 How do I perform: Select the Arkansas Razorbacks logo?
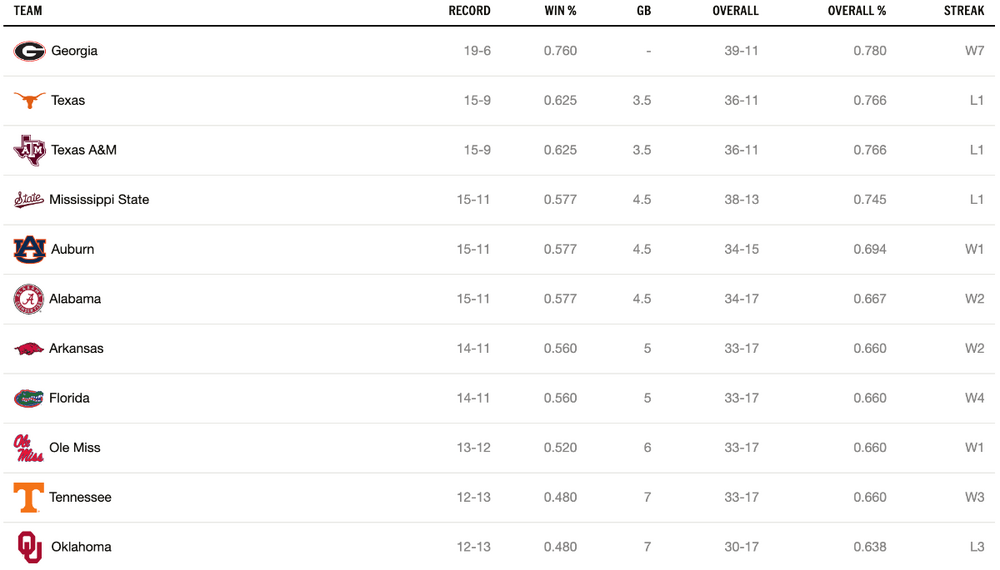(x=29, y=349)
